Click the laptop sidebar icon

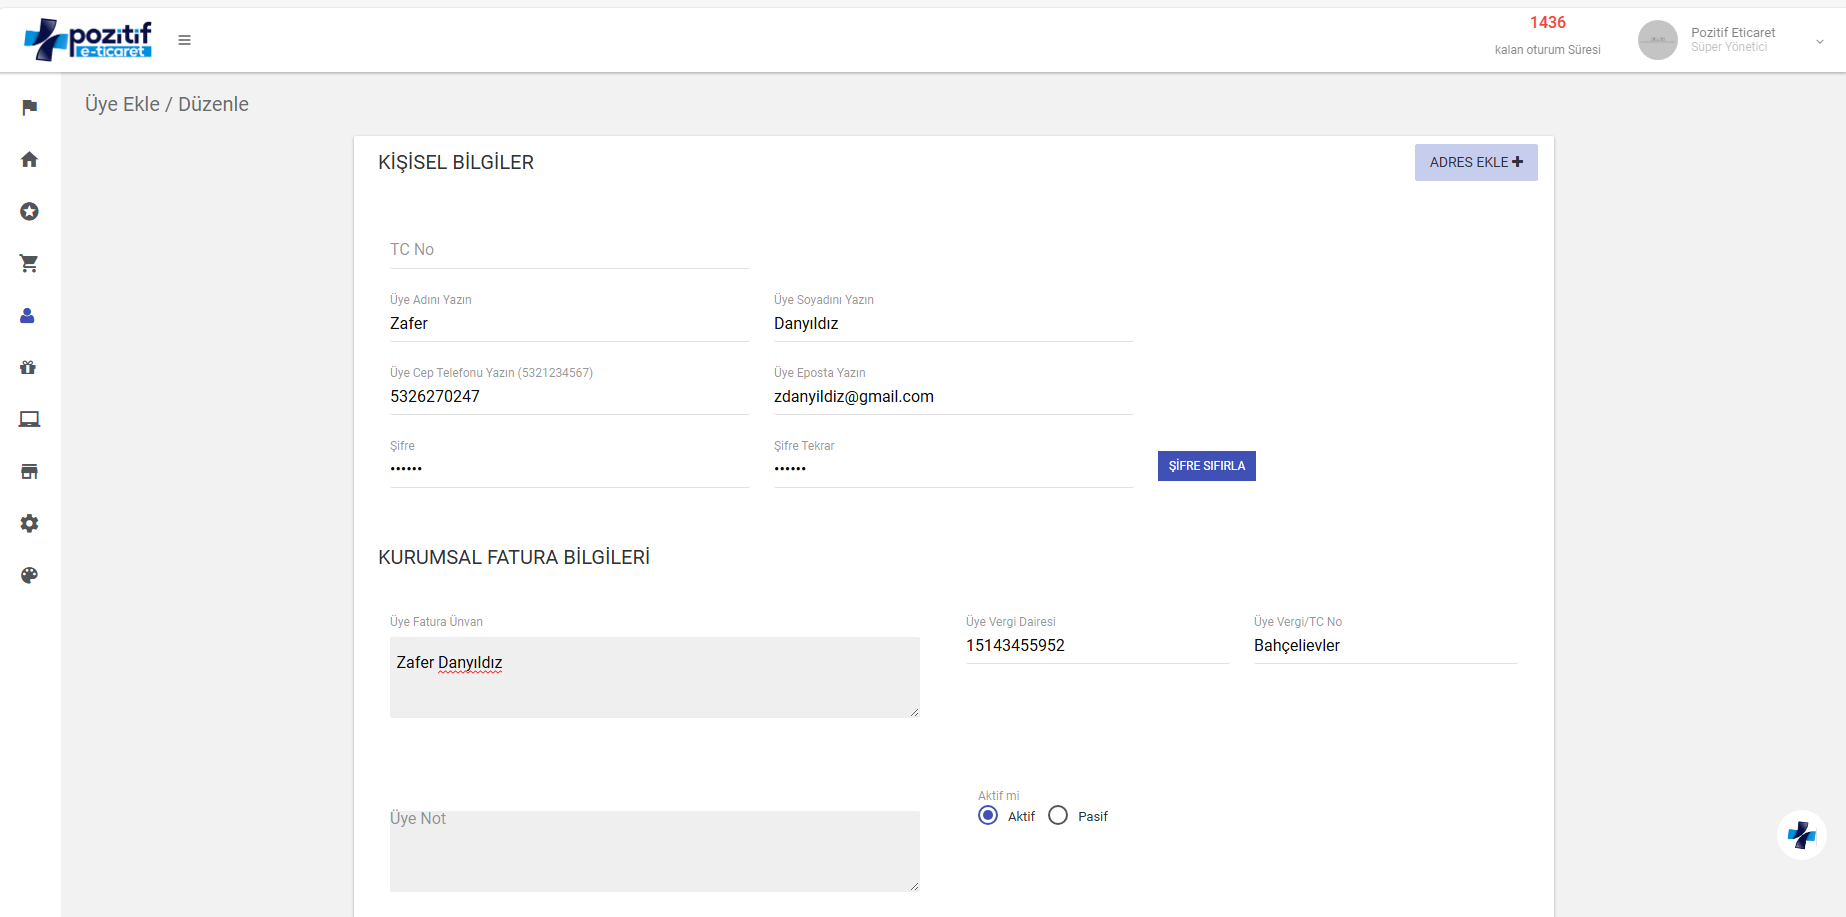[x=29, y=420]
